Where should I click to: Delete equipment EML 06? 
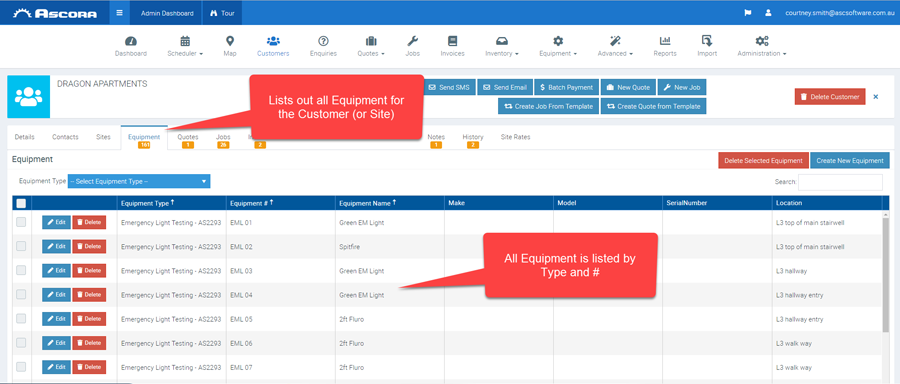coord(89,343)
